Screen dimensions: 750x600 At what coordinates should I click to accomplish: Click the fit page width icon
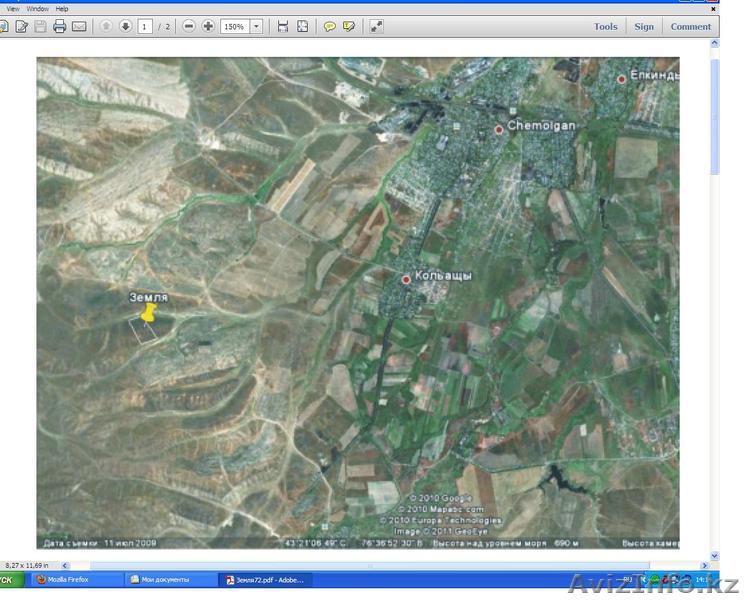(x=283, y=26)
